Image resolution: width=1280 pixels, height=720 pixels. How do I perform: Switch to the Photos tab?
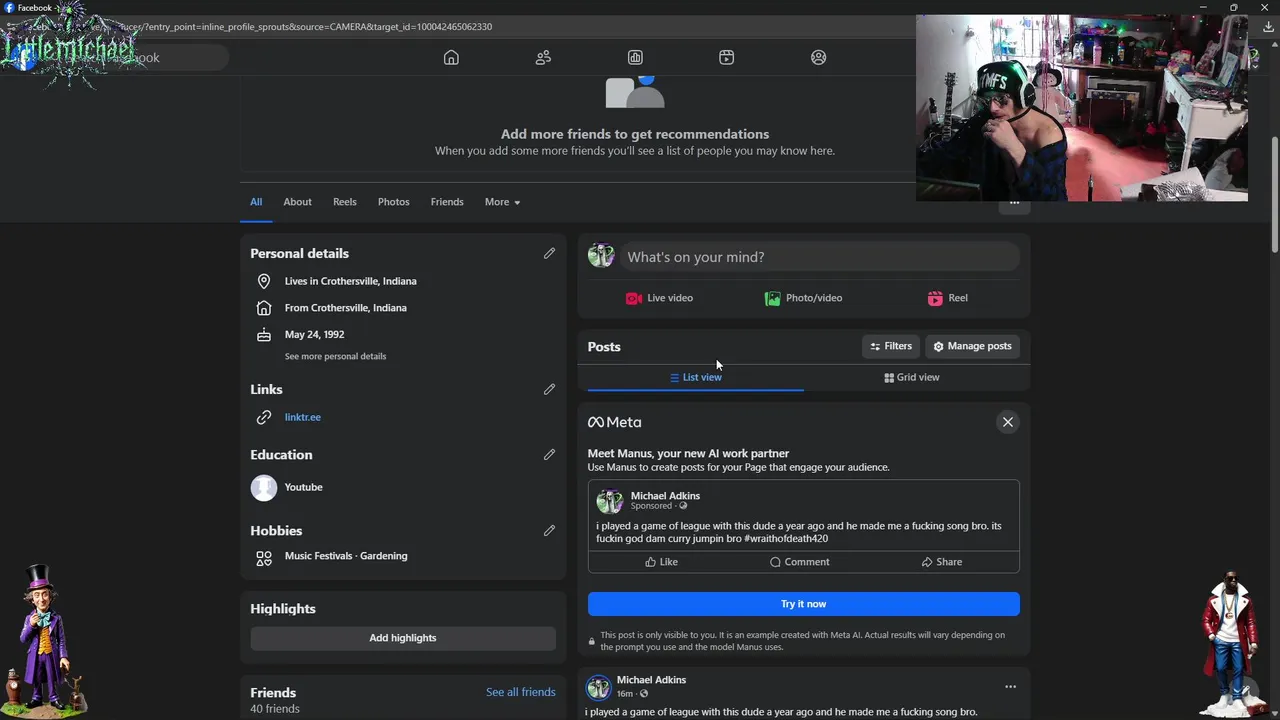point(394,202)
